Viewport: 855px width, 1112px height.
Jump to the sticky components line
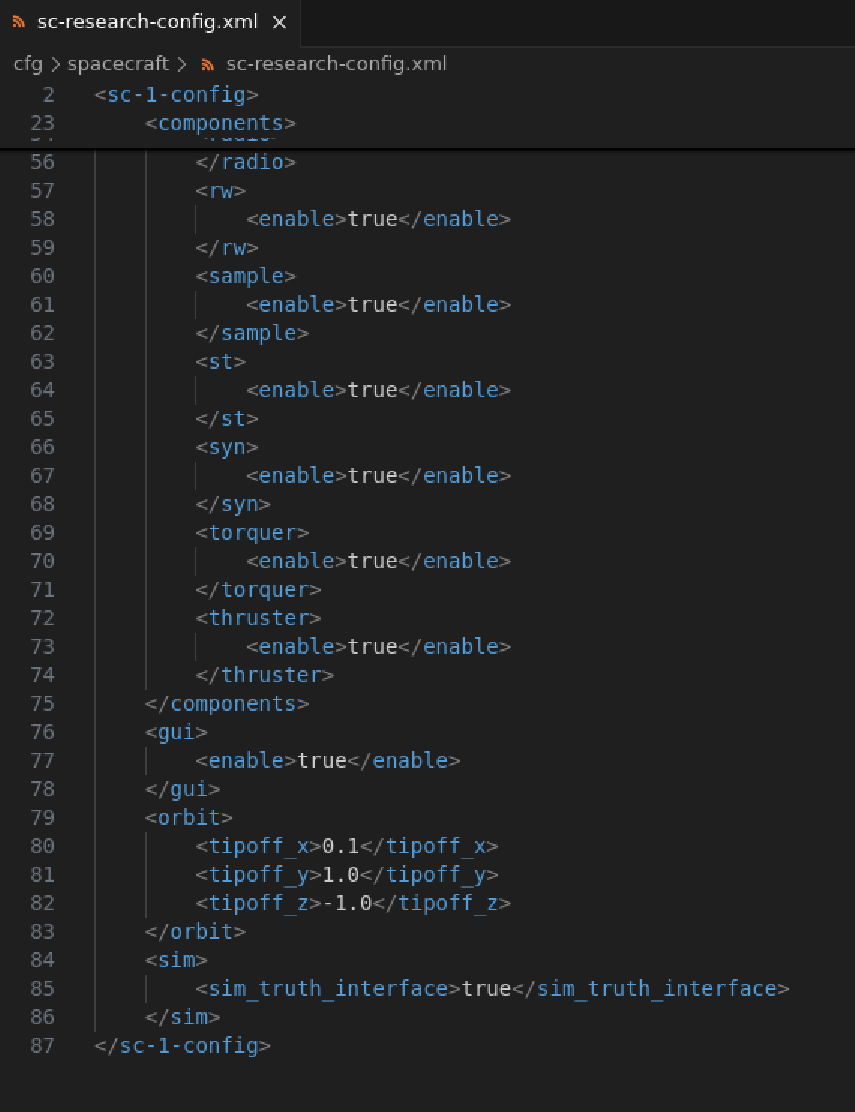point(220,123)
